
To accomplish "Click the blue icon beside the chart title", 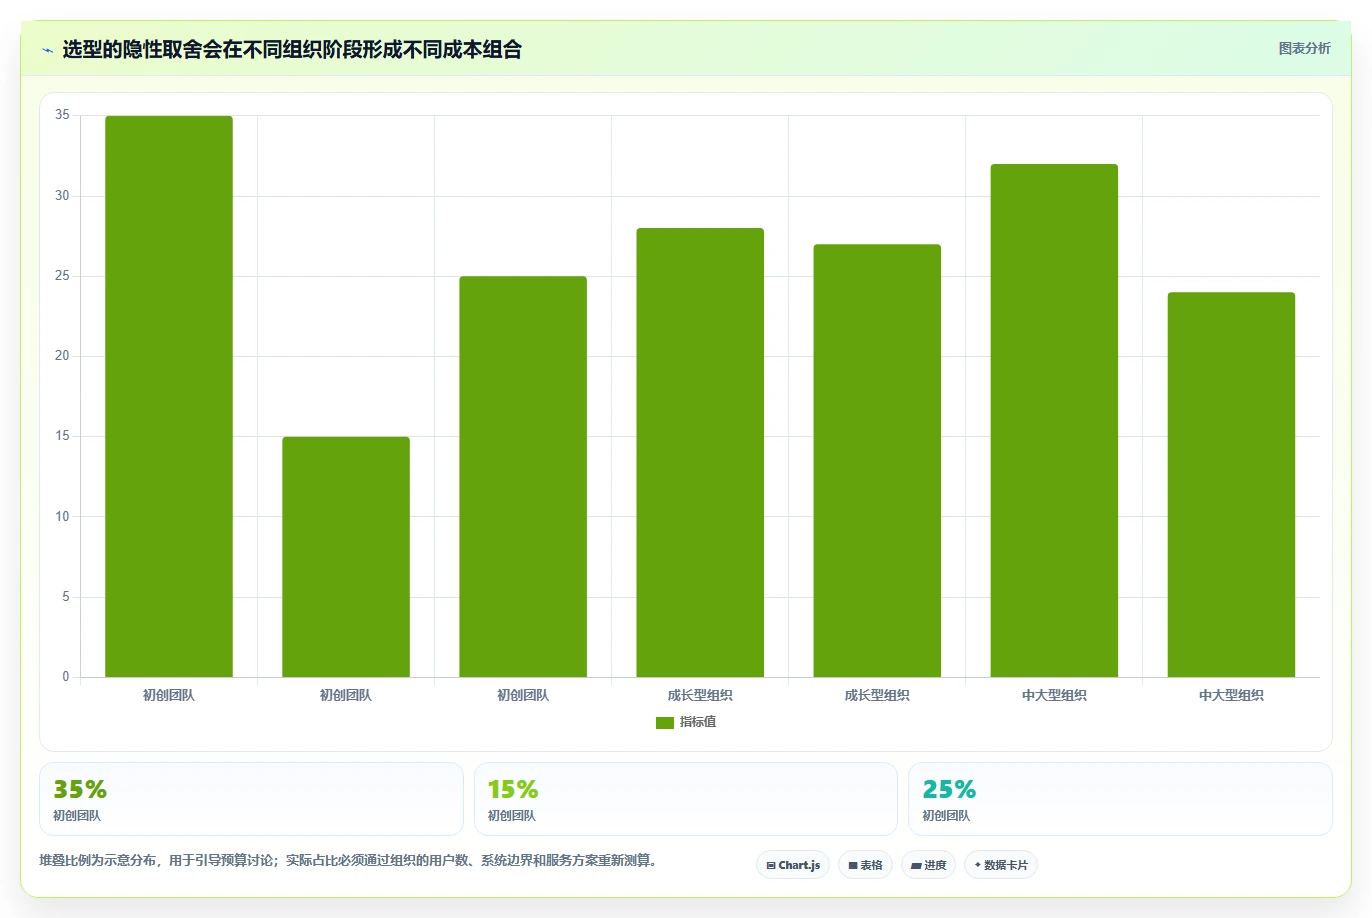I will [x=47, y=50].
